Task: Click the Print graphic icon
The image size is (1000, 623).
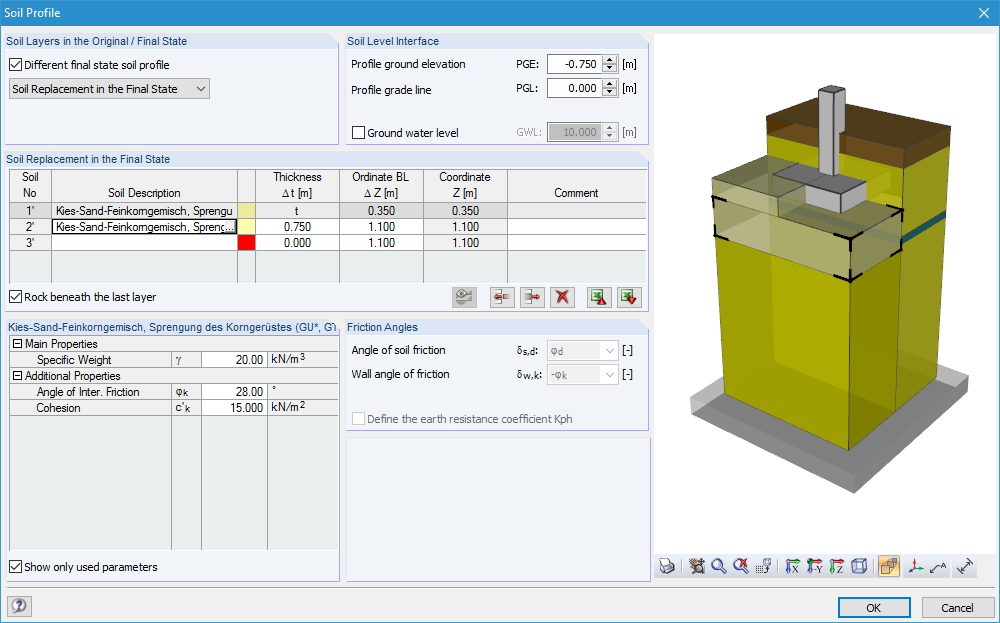Action: (667, 566)
